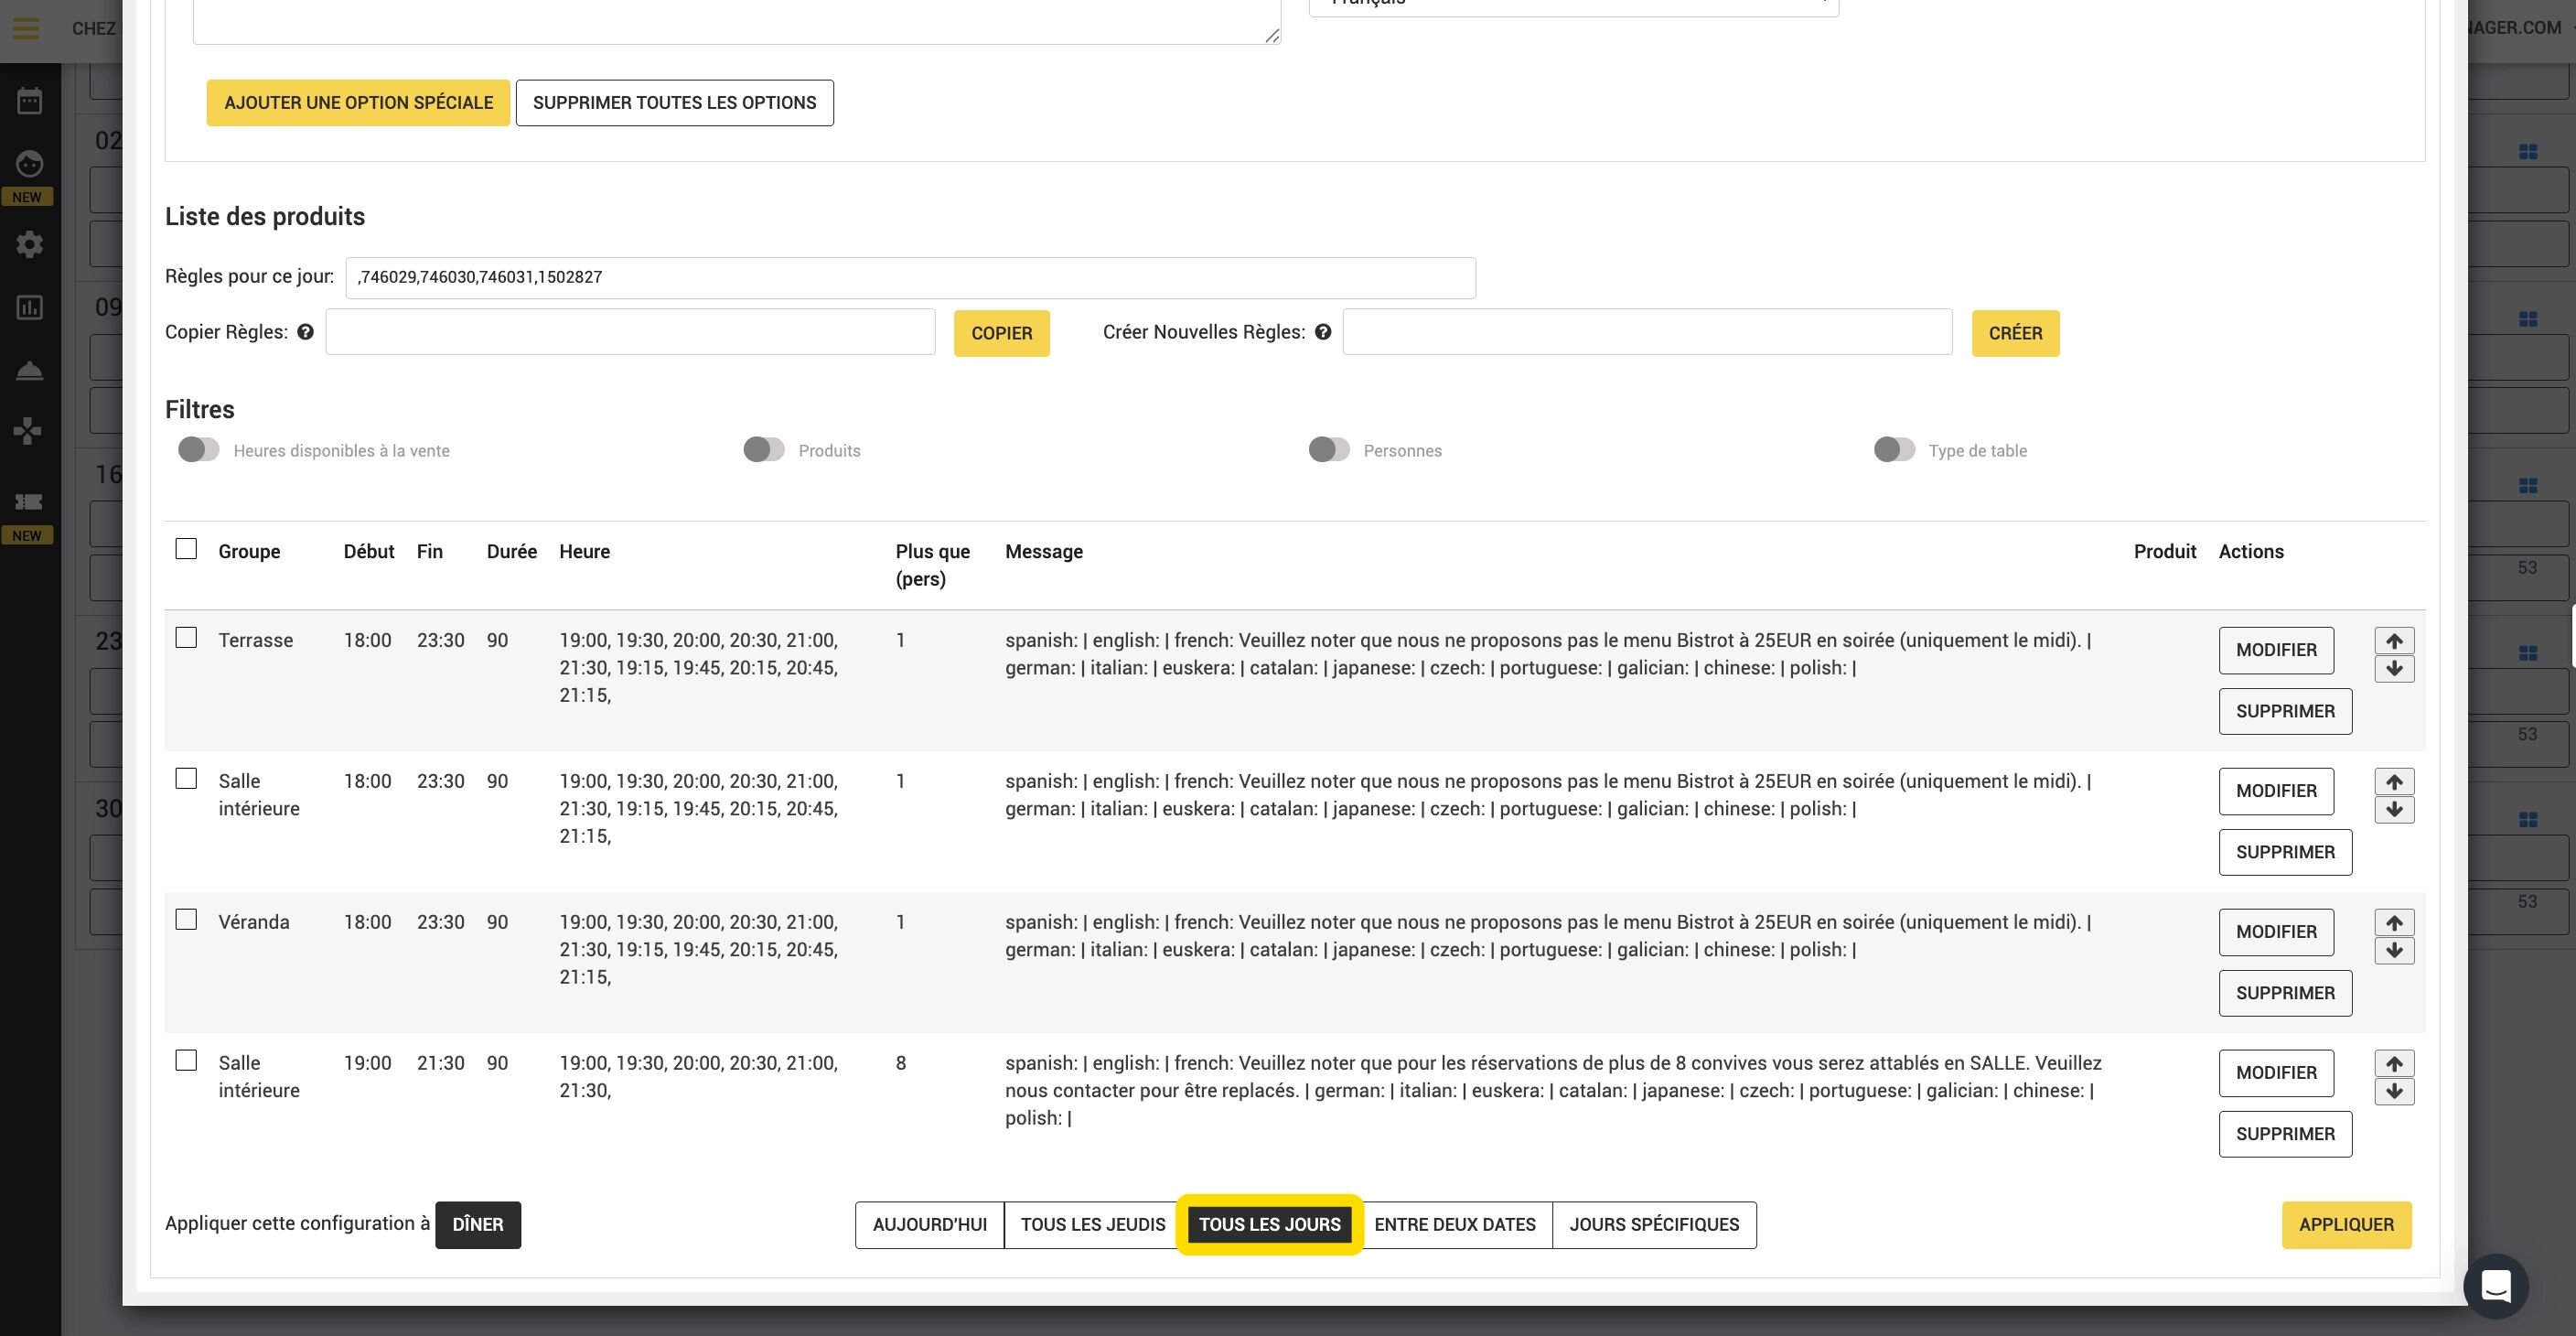Click help icon next to Copier Règles
This screenshot has width=2576, height=1336.
coord(305,332)
